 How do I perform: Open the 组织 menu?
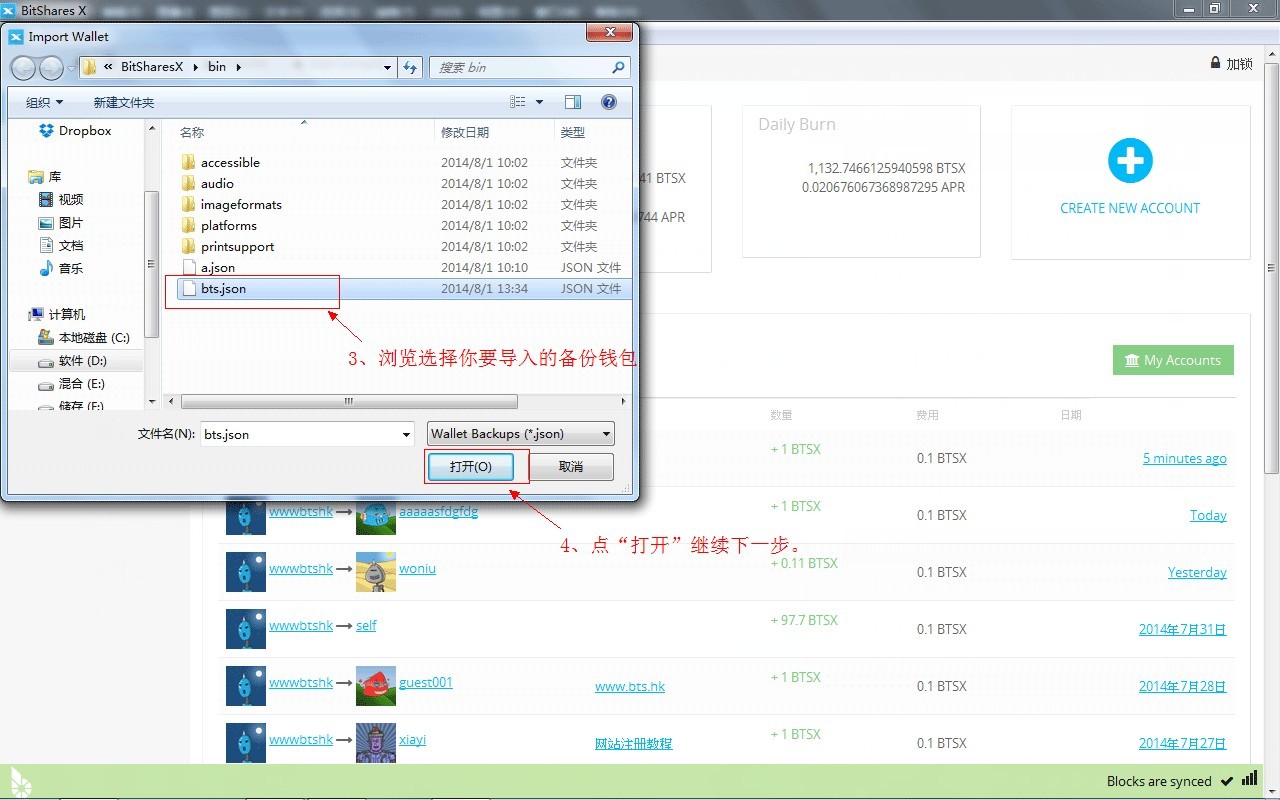(x=44, y=103)
